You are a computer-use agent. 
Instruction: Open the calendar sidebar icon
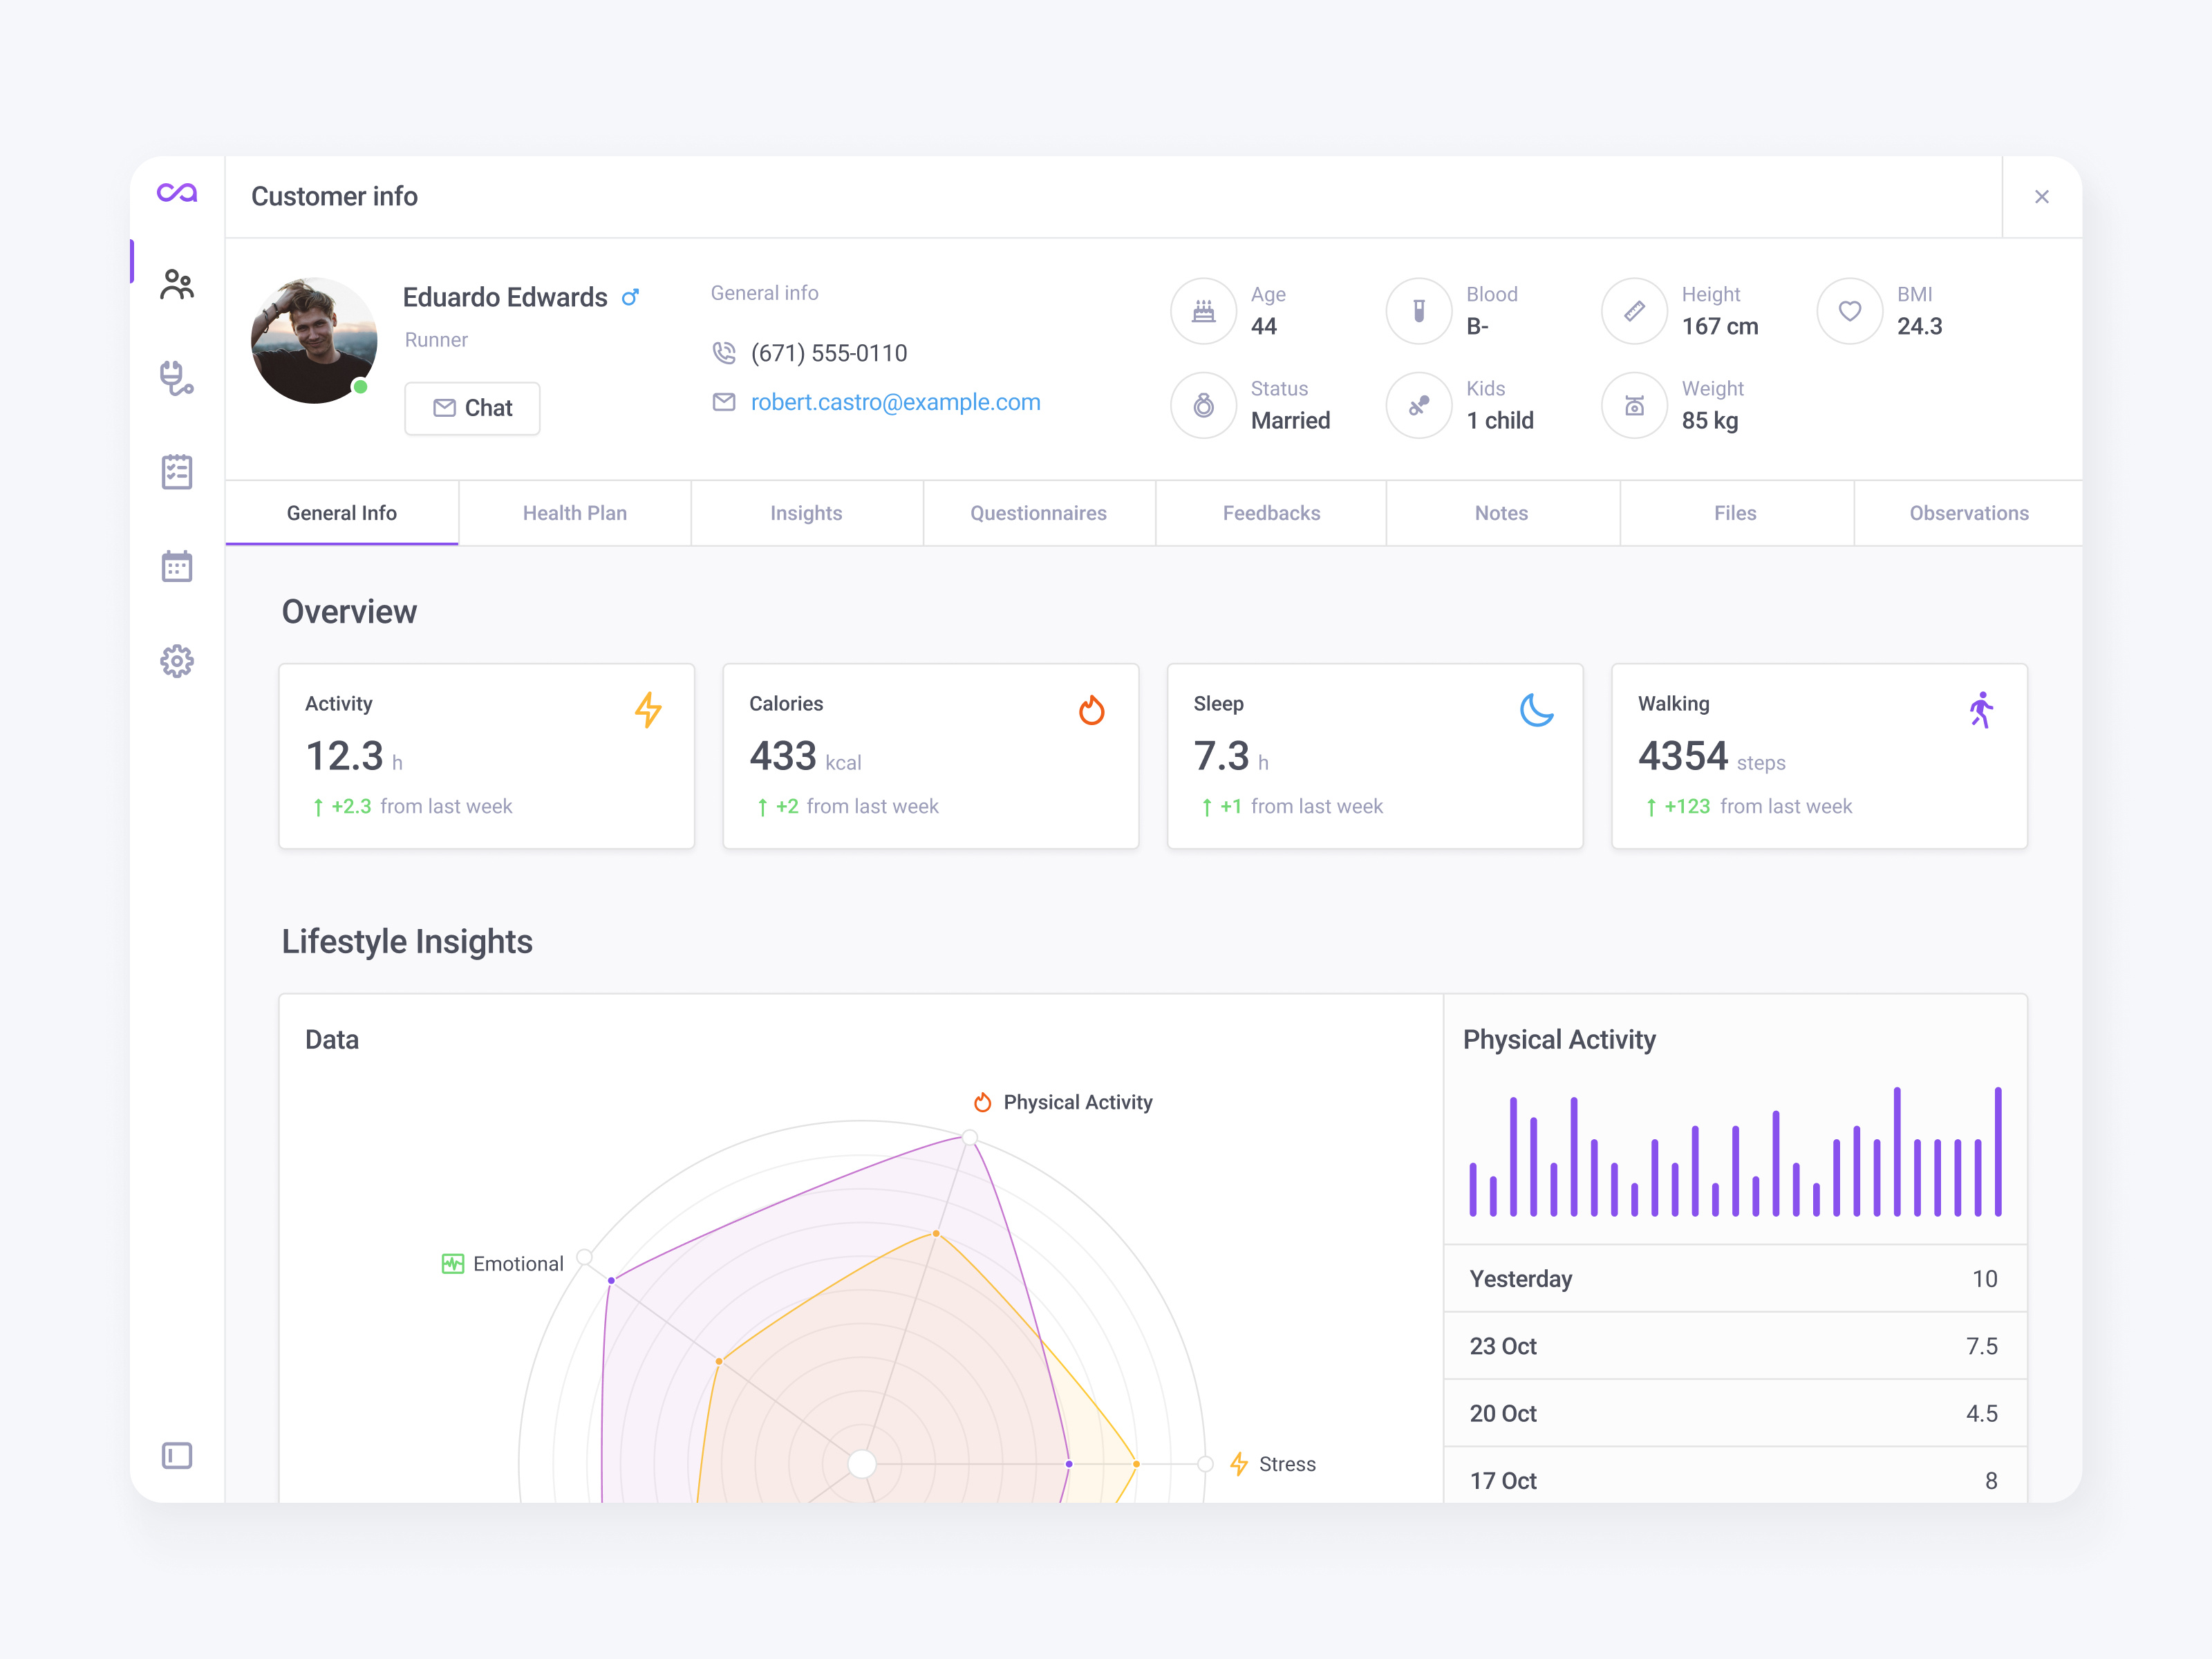pyautogui.click(x=177, y=566)
